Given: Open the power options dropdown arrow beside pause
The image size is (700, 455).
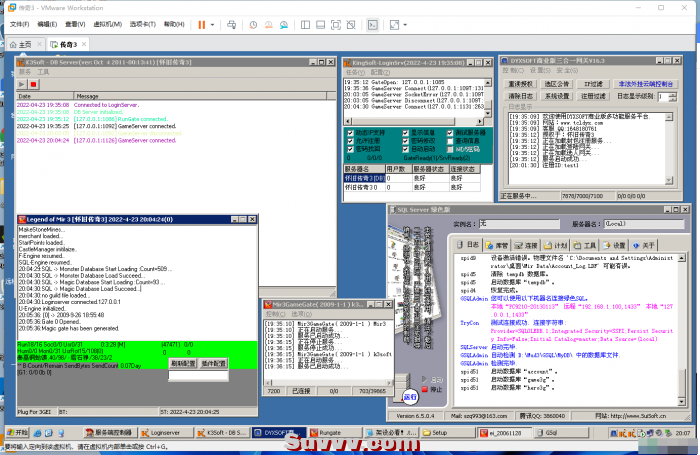Looking at the screenshot, I should [212, 25].
